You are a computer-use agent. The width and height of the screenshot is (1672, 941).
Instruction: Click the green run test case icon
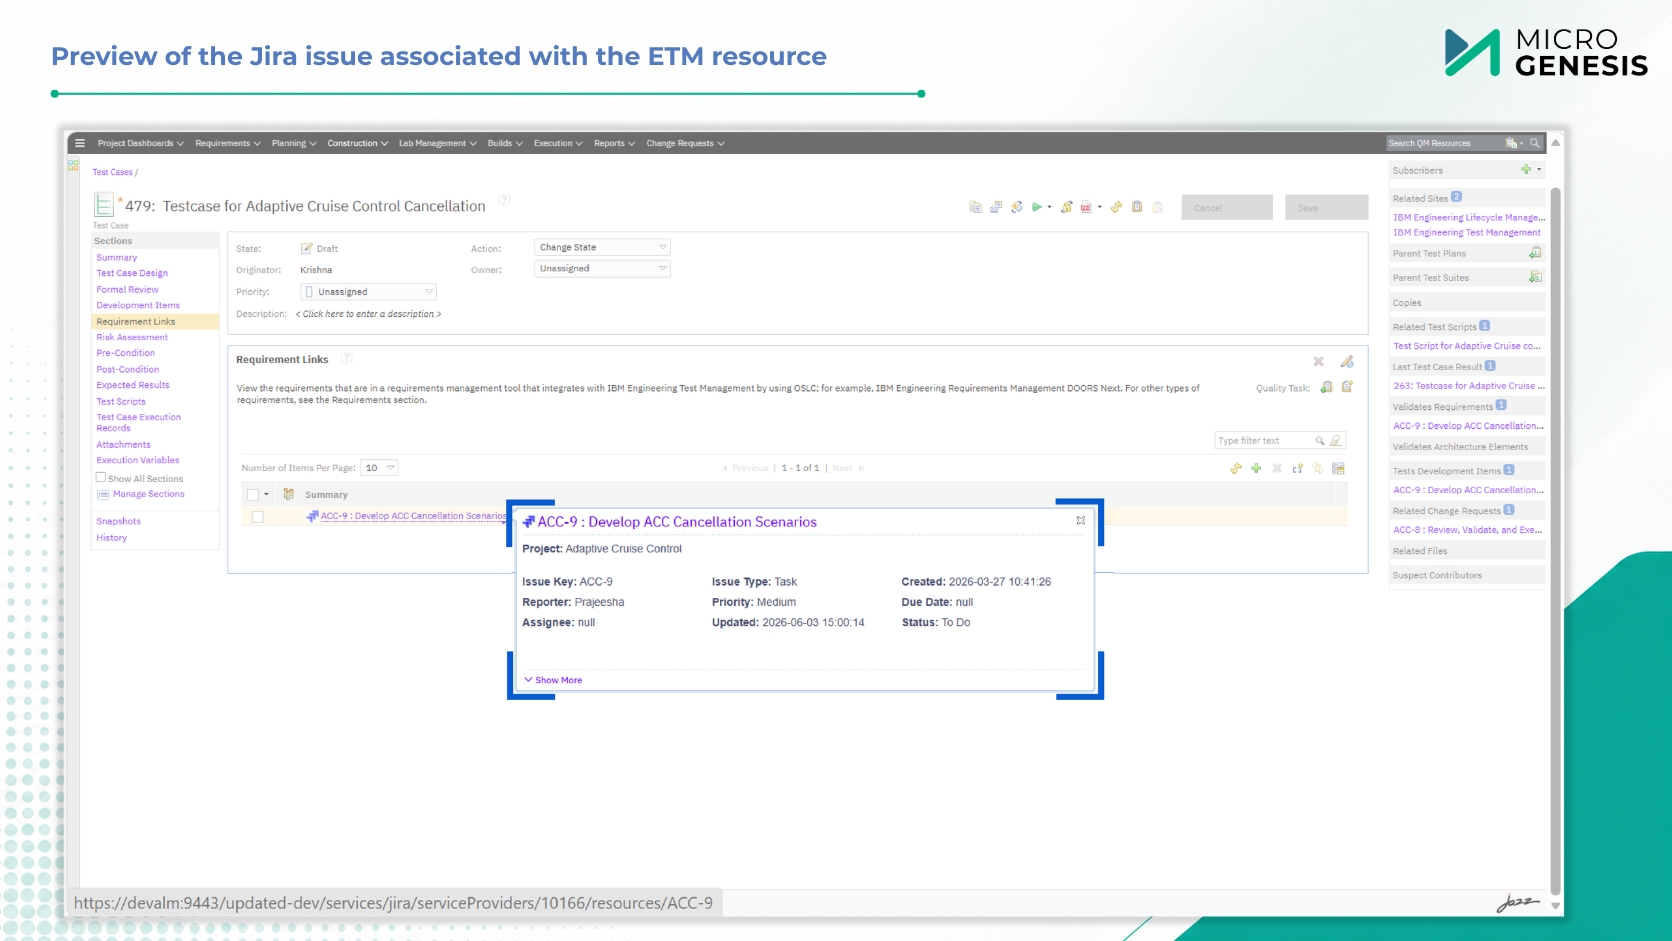tap(1037, 207)
